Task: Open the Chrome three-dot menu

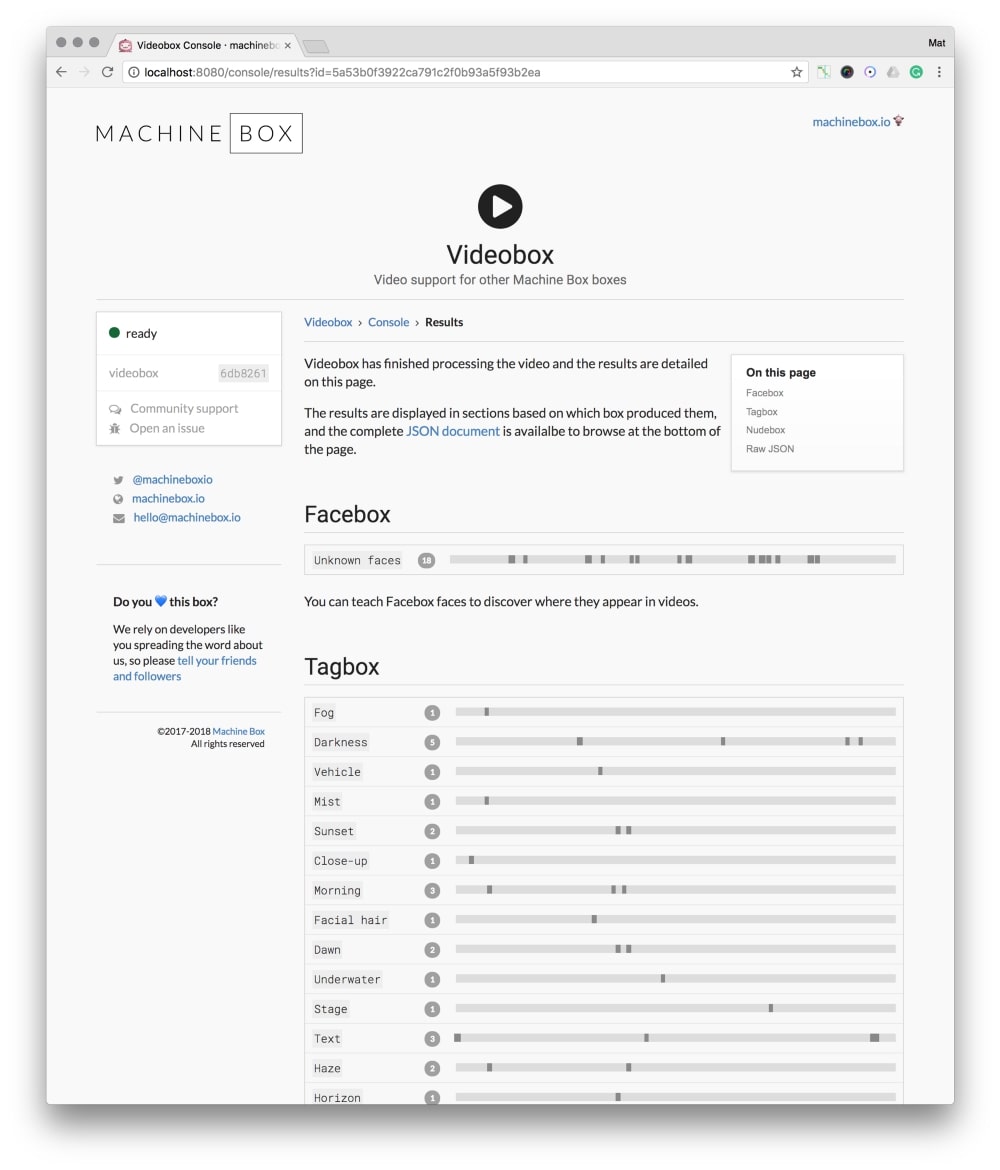Action: click(939, 72)
